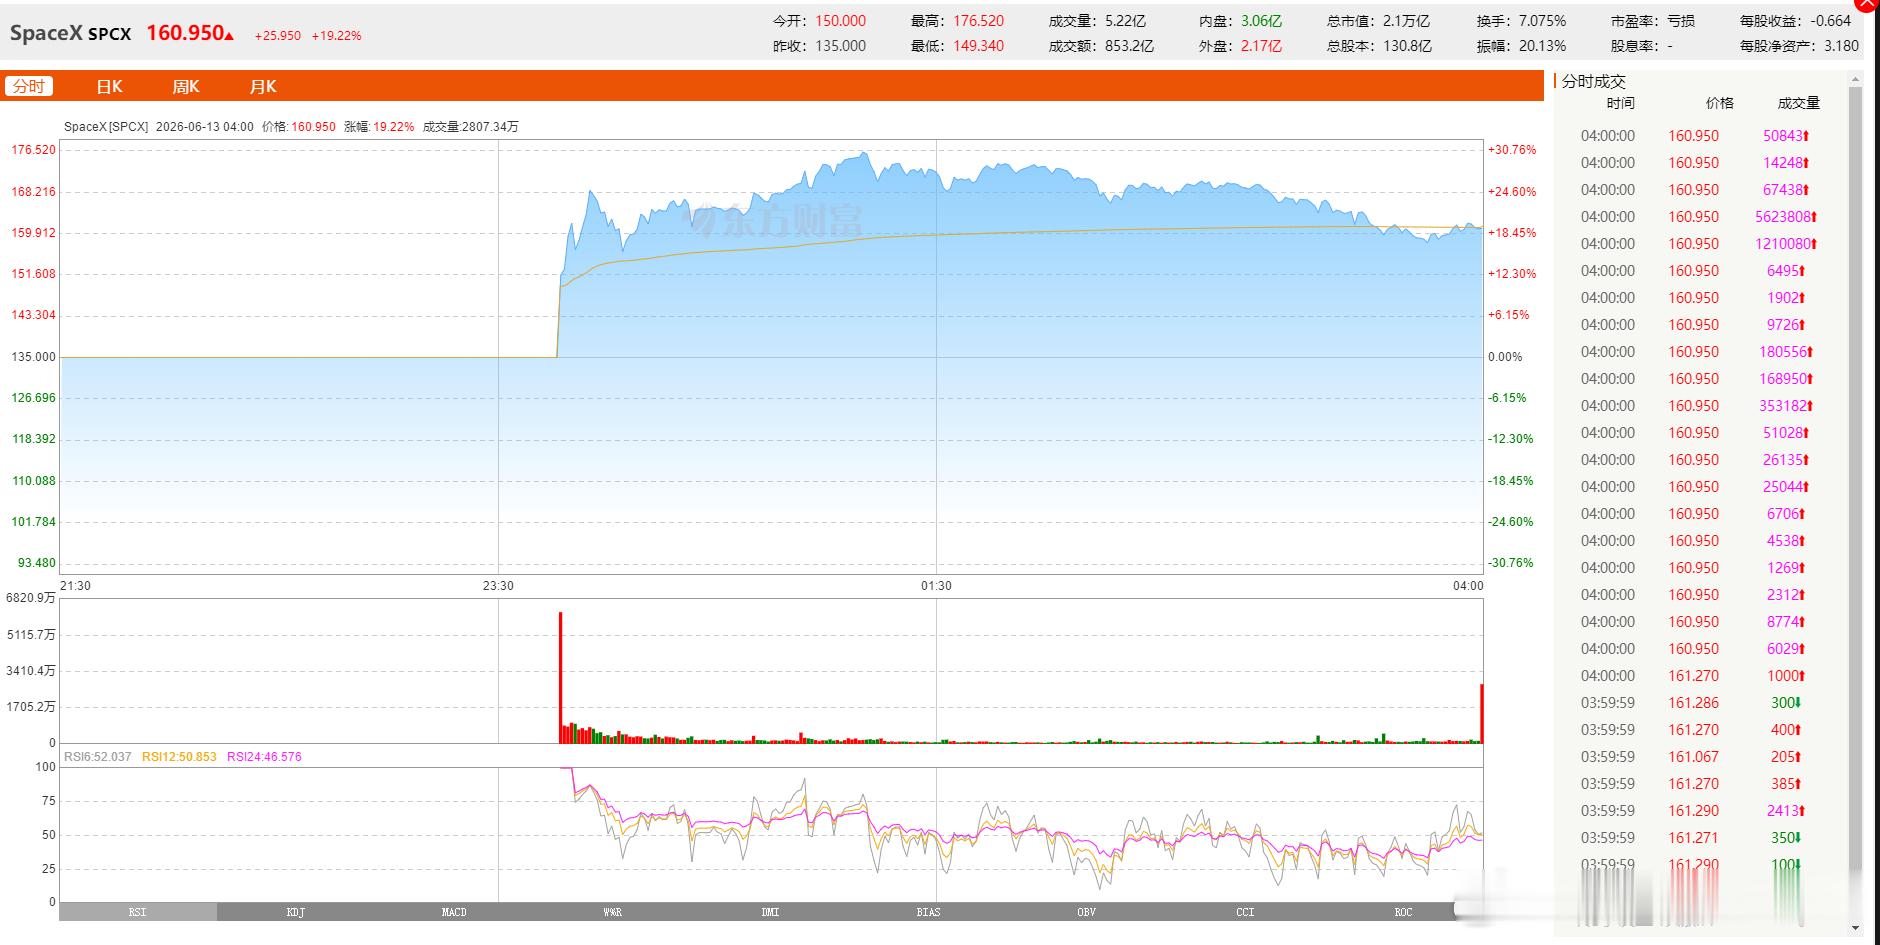This screenshot has width=1880, height=945.
Task: Click the RSI24:46.576 readout
Action: 264,757
